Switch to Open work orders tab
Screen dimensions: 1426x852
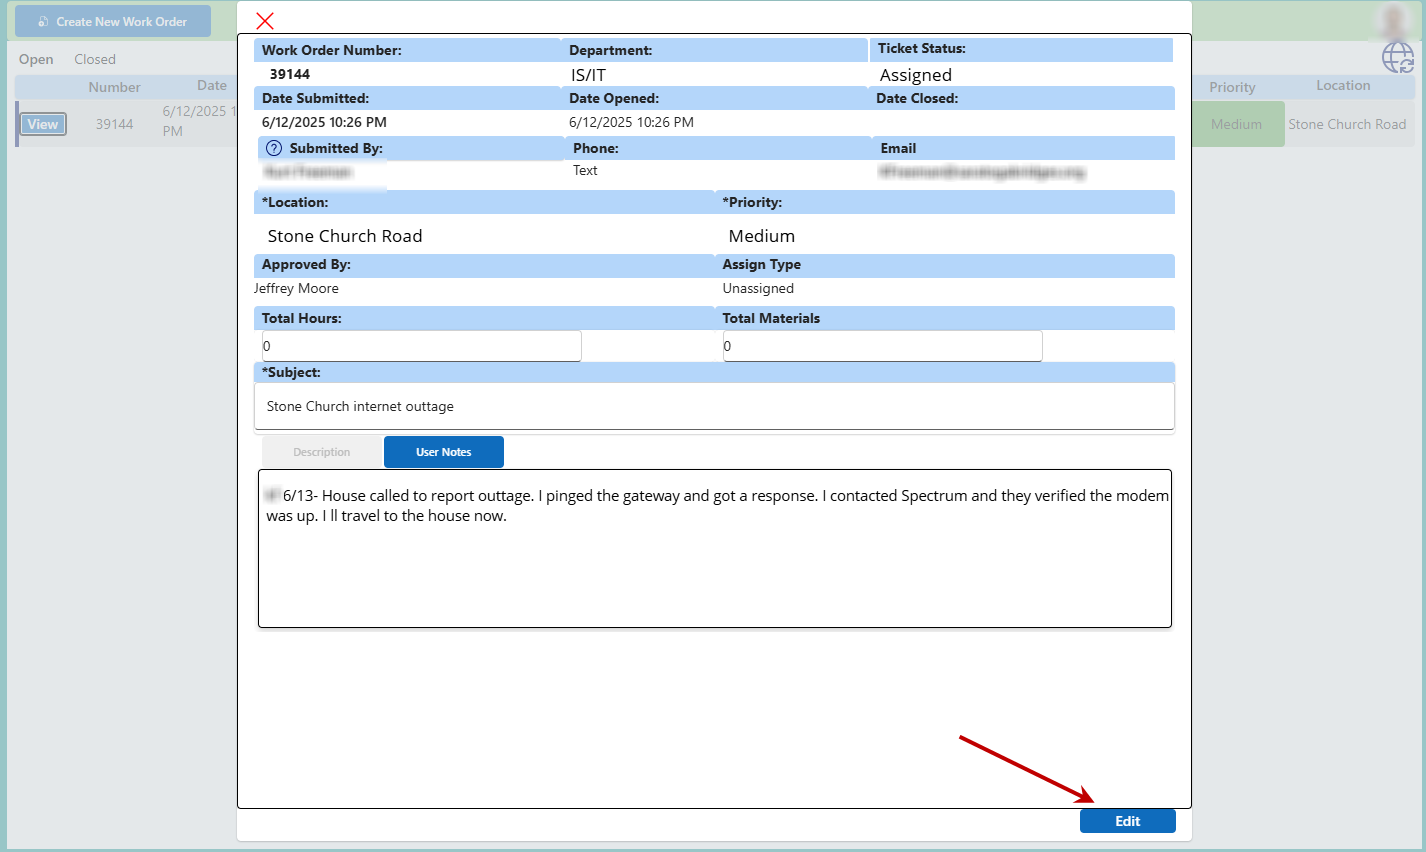pyautogui.click(x=36, y=60)
